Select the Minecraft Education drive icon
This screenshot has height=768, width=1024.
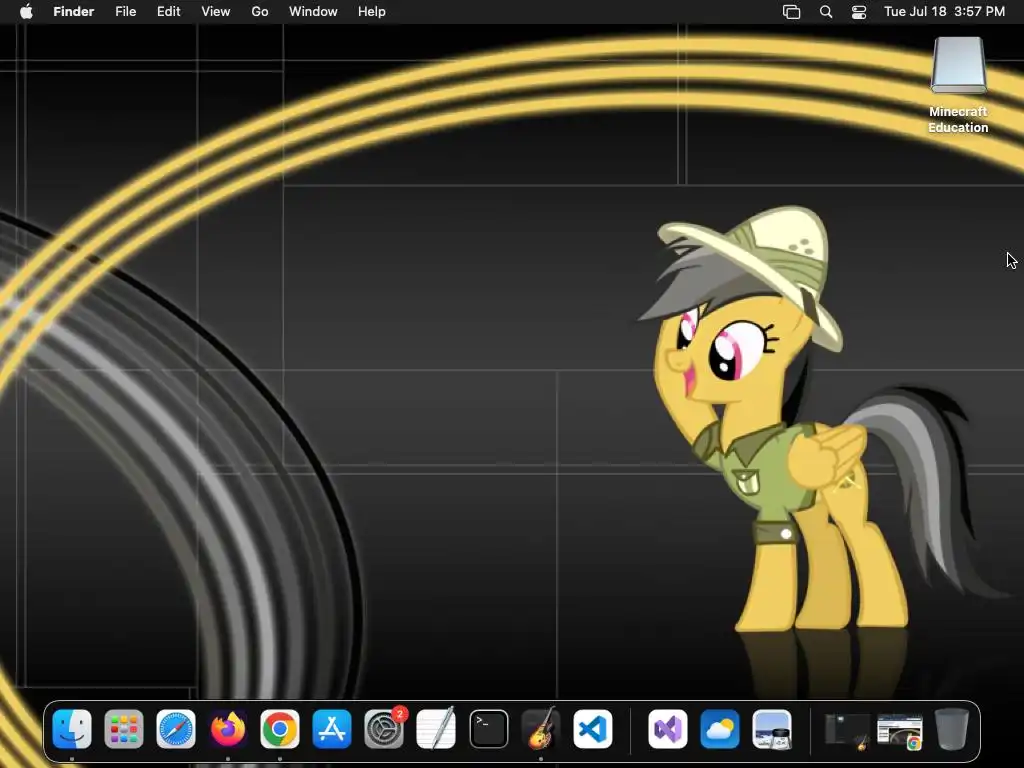click(x=958, y=66)
